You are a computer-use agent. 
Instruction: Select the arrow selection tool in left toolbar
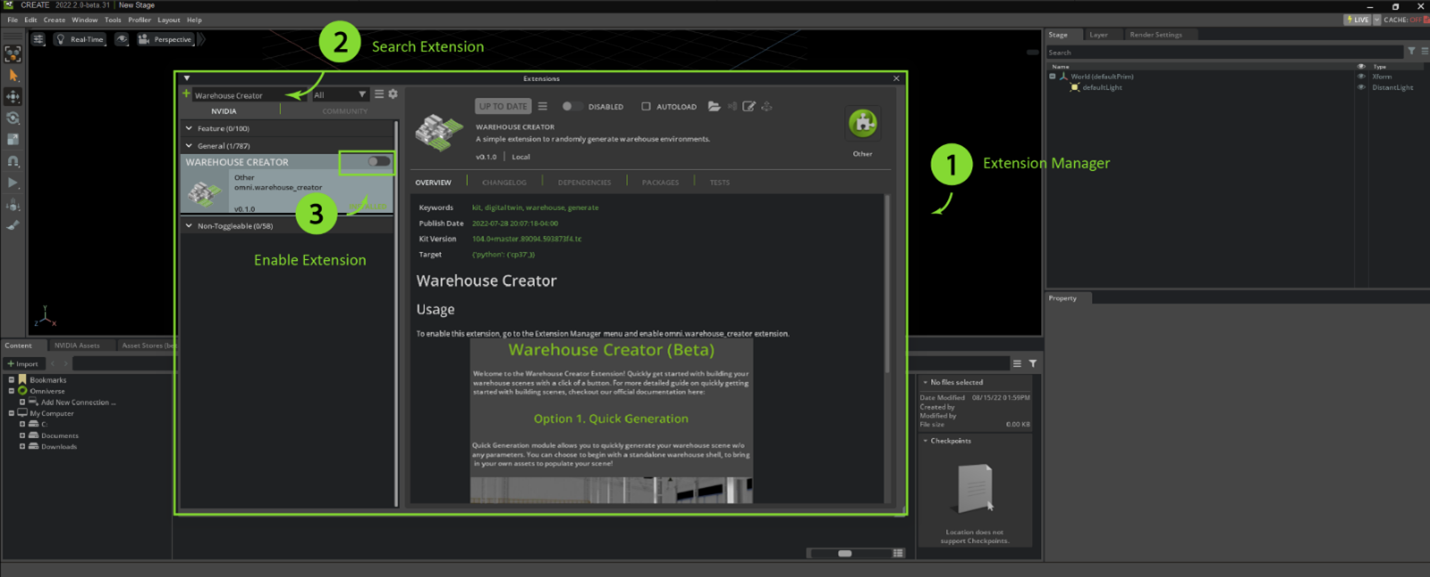(13, 75)
